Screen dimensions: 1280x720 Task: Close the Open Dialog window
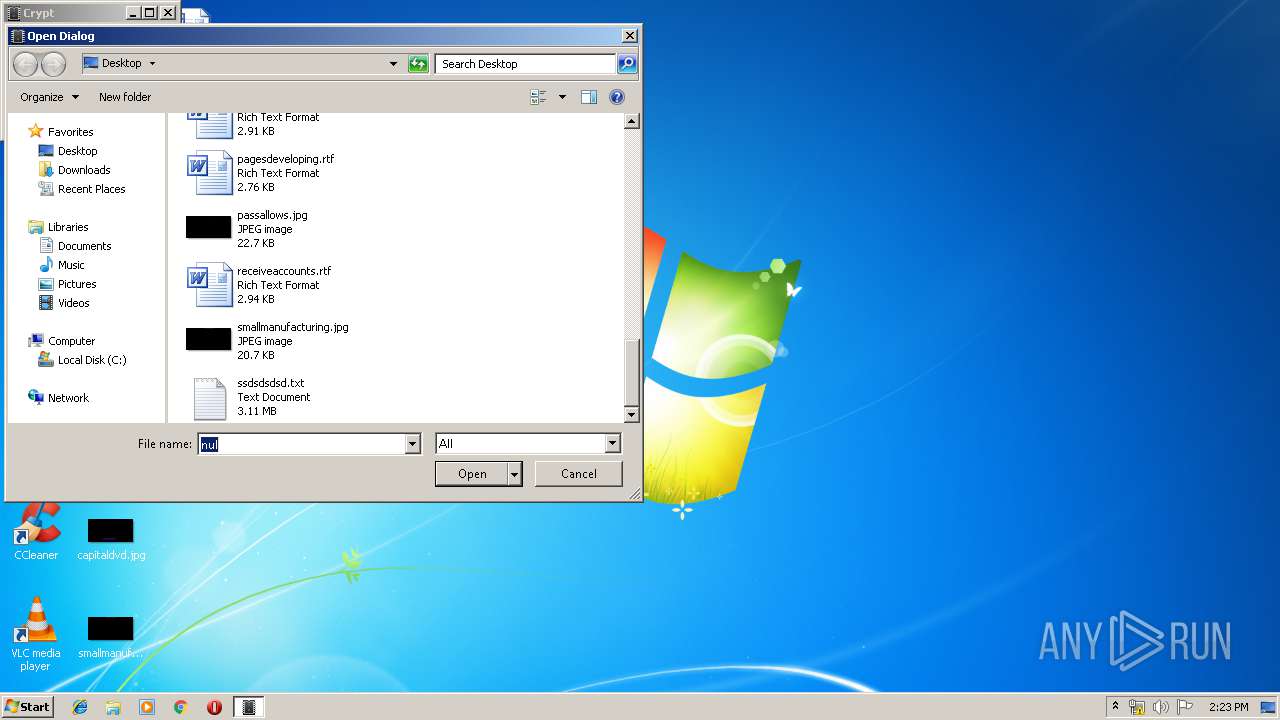point(629,36)
